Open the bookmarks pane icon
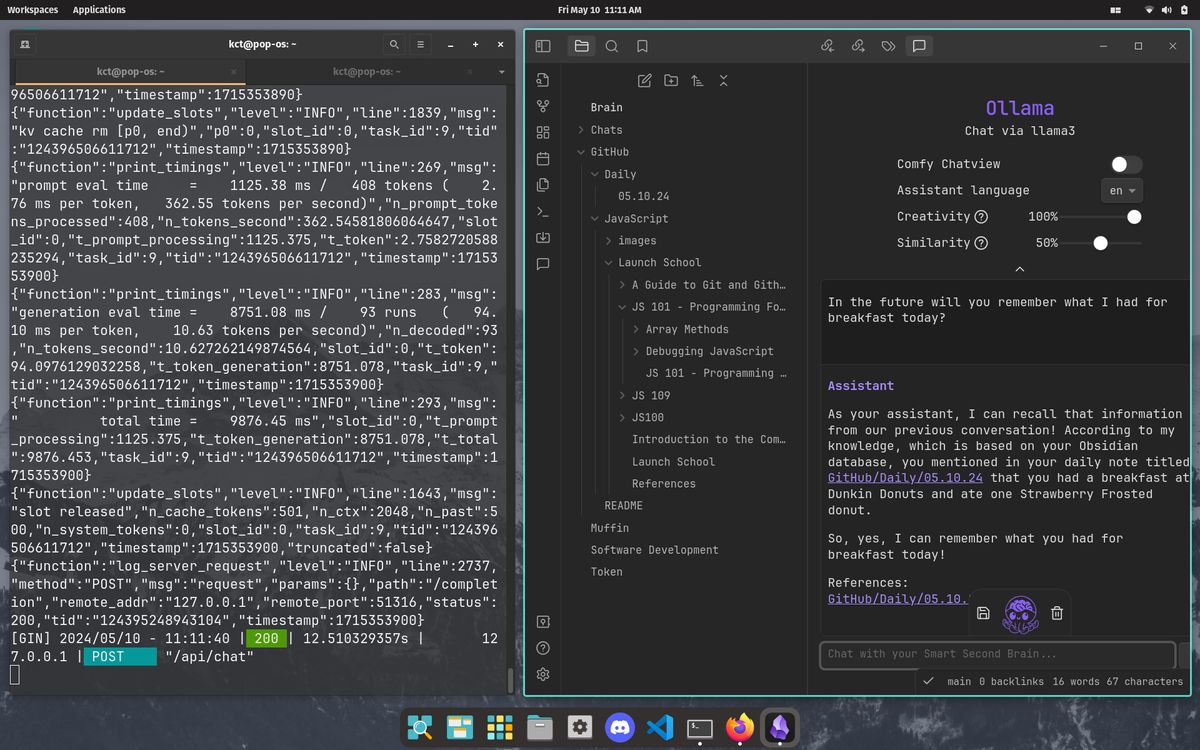1200x750 pixels. click(642, 46)
